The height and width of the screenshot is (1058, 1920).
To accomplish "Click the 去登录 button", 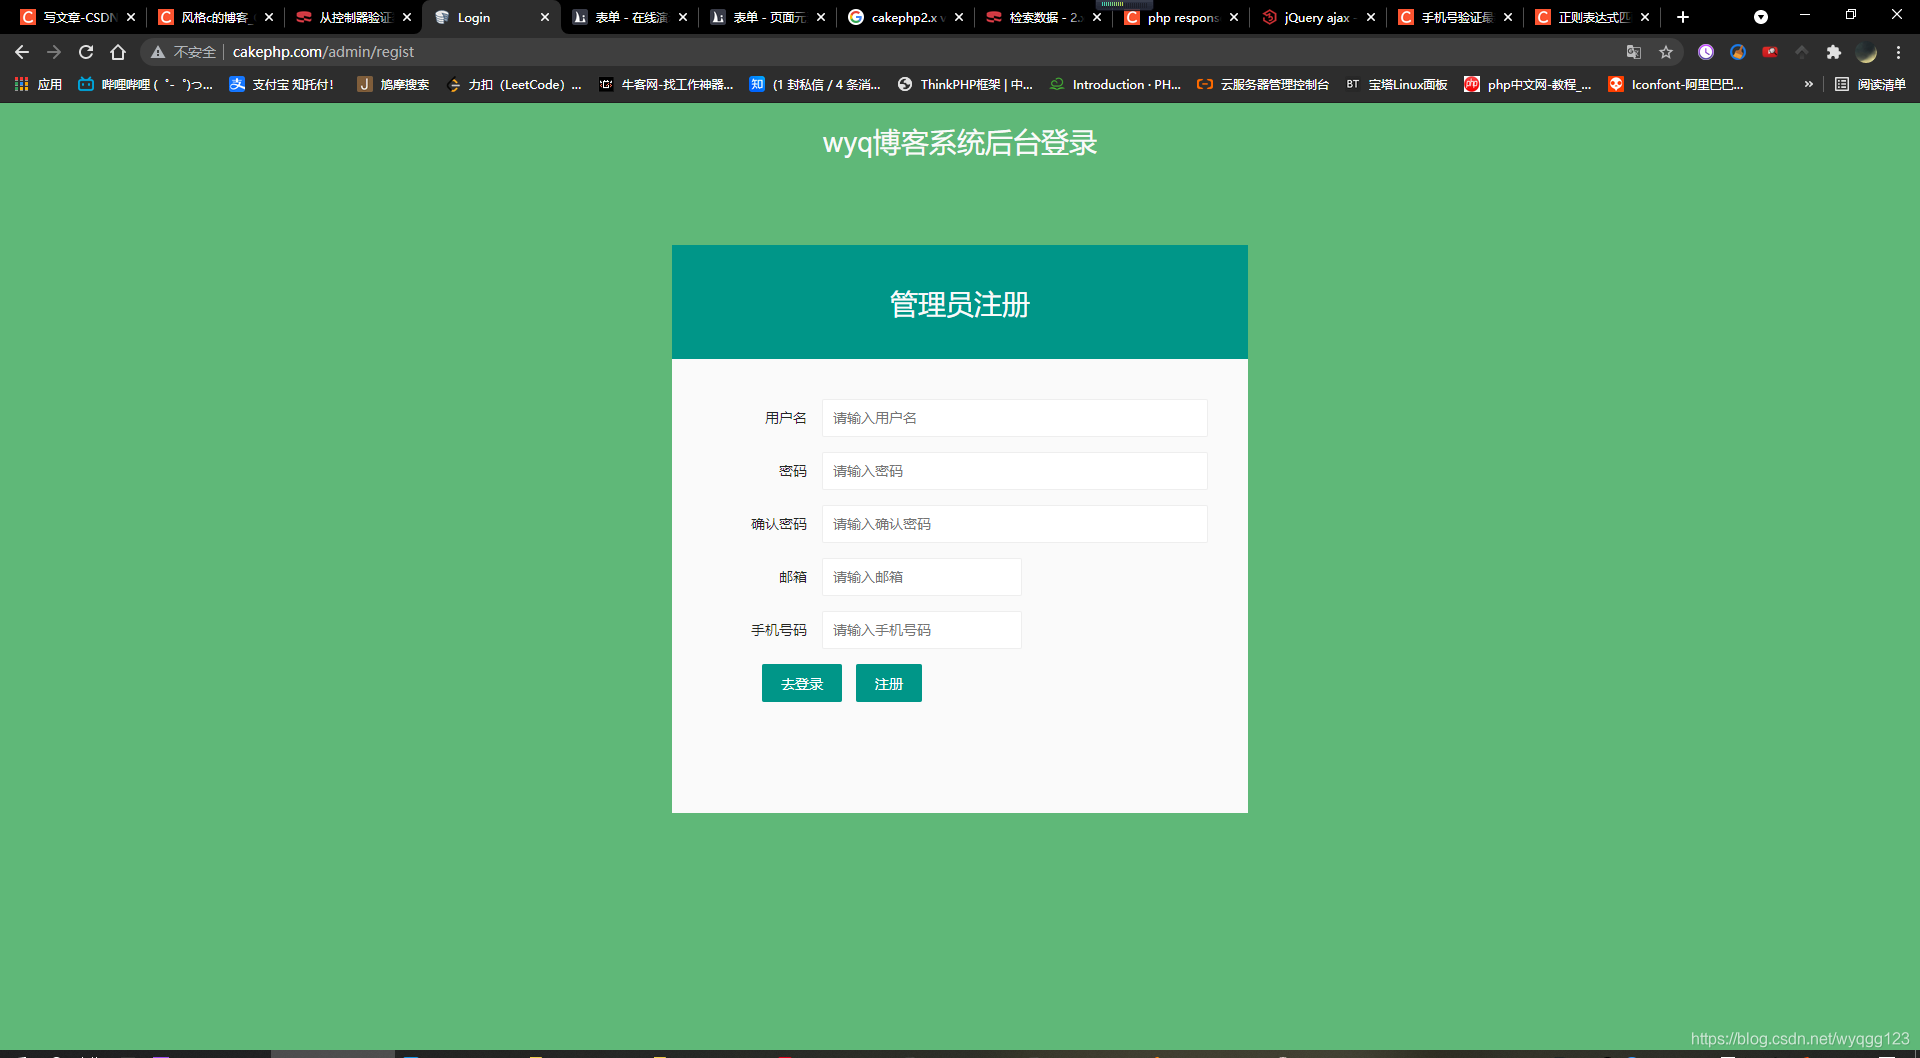I will click(801, 683).
